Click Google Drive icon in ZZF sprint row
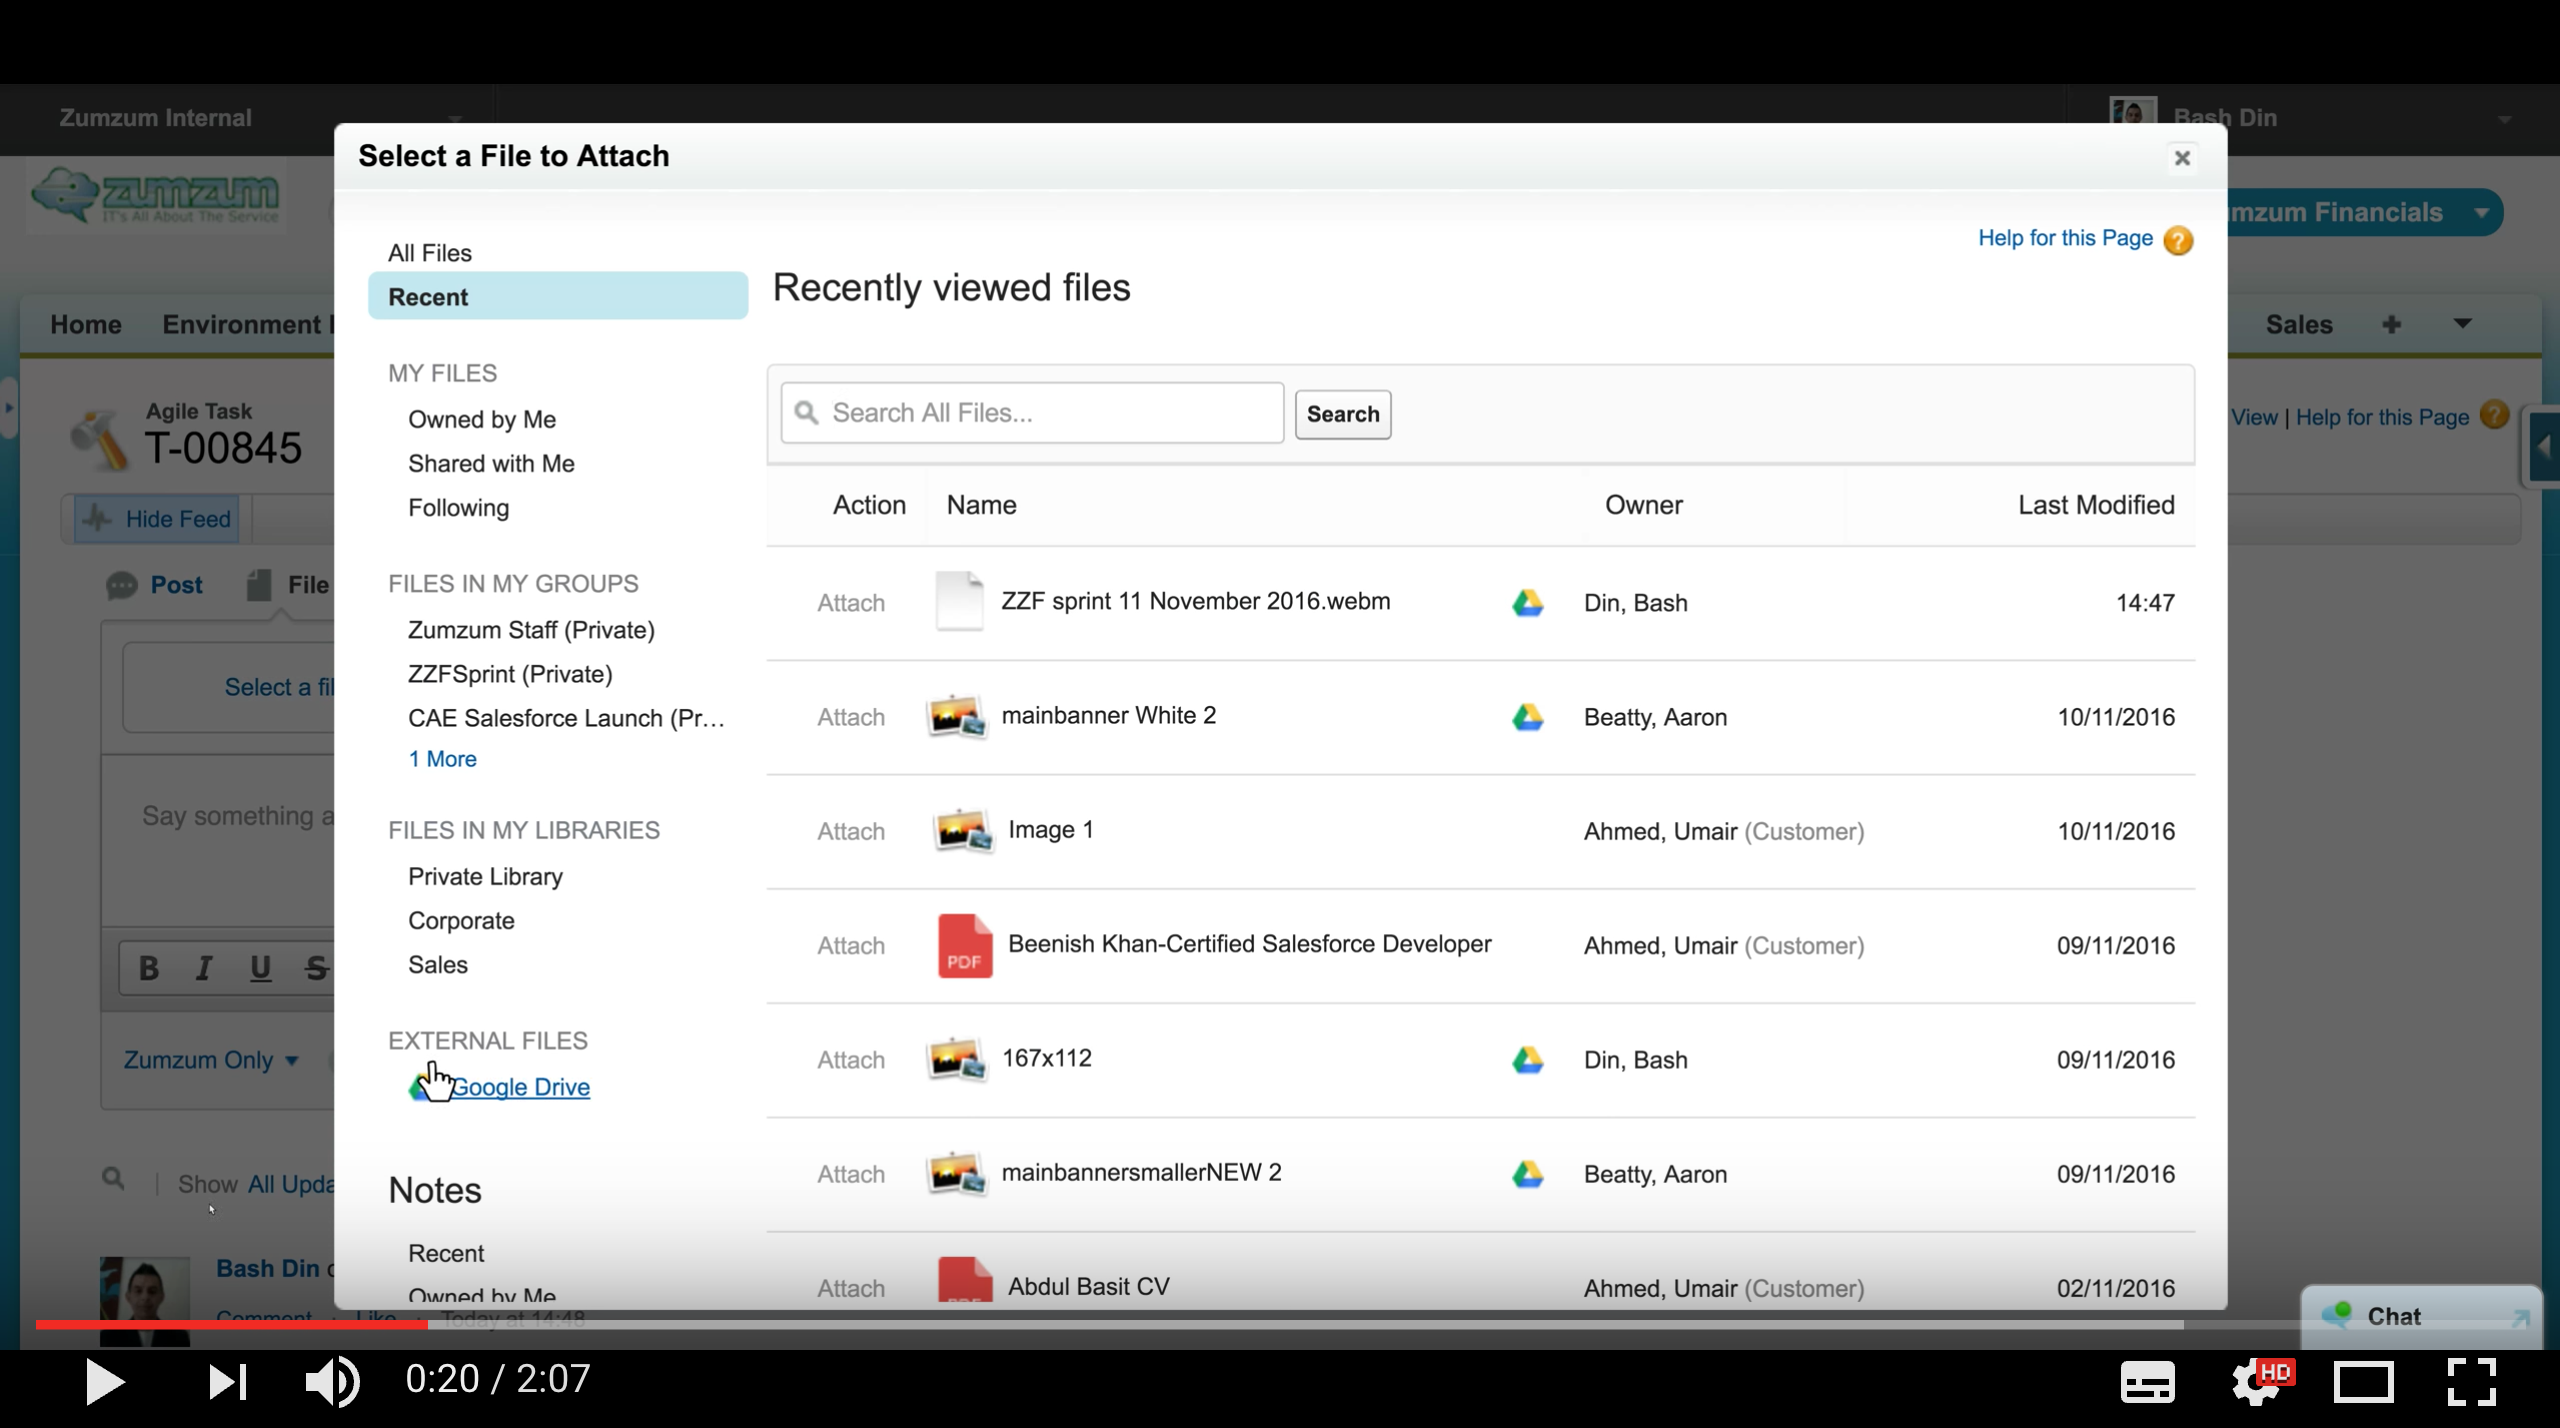Screen dimensions: 2560x1428 [1527, 603]
